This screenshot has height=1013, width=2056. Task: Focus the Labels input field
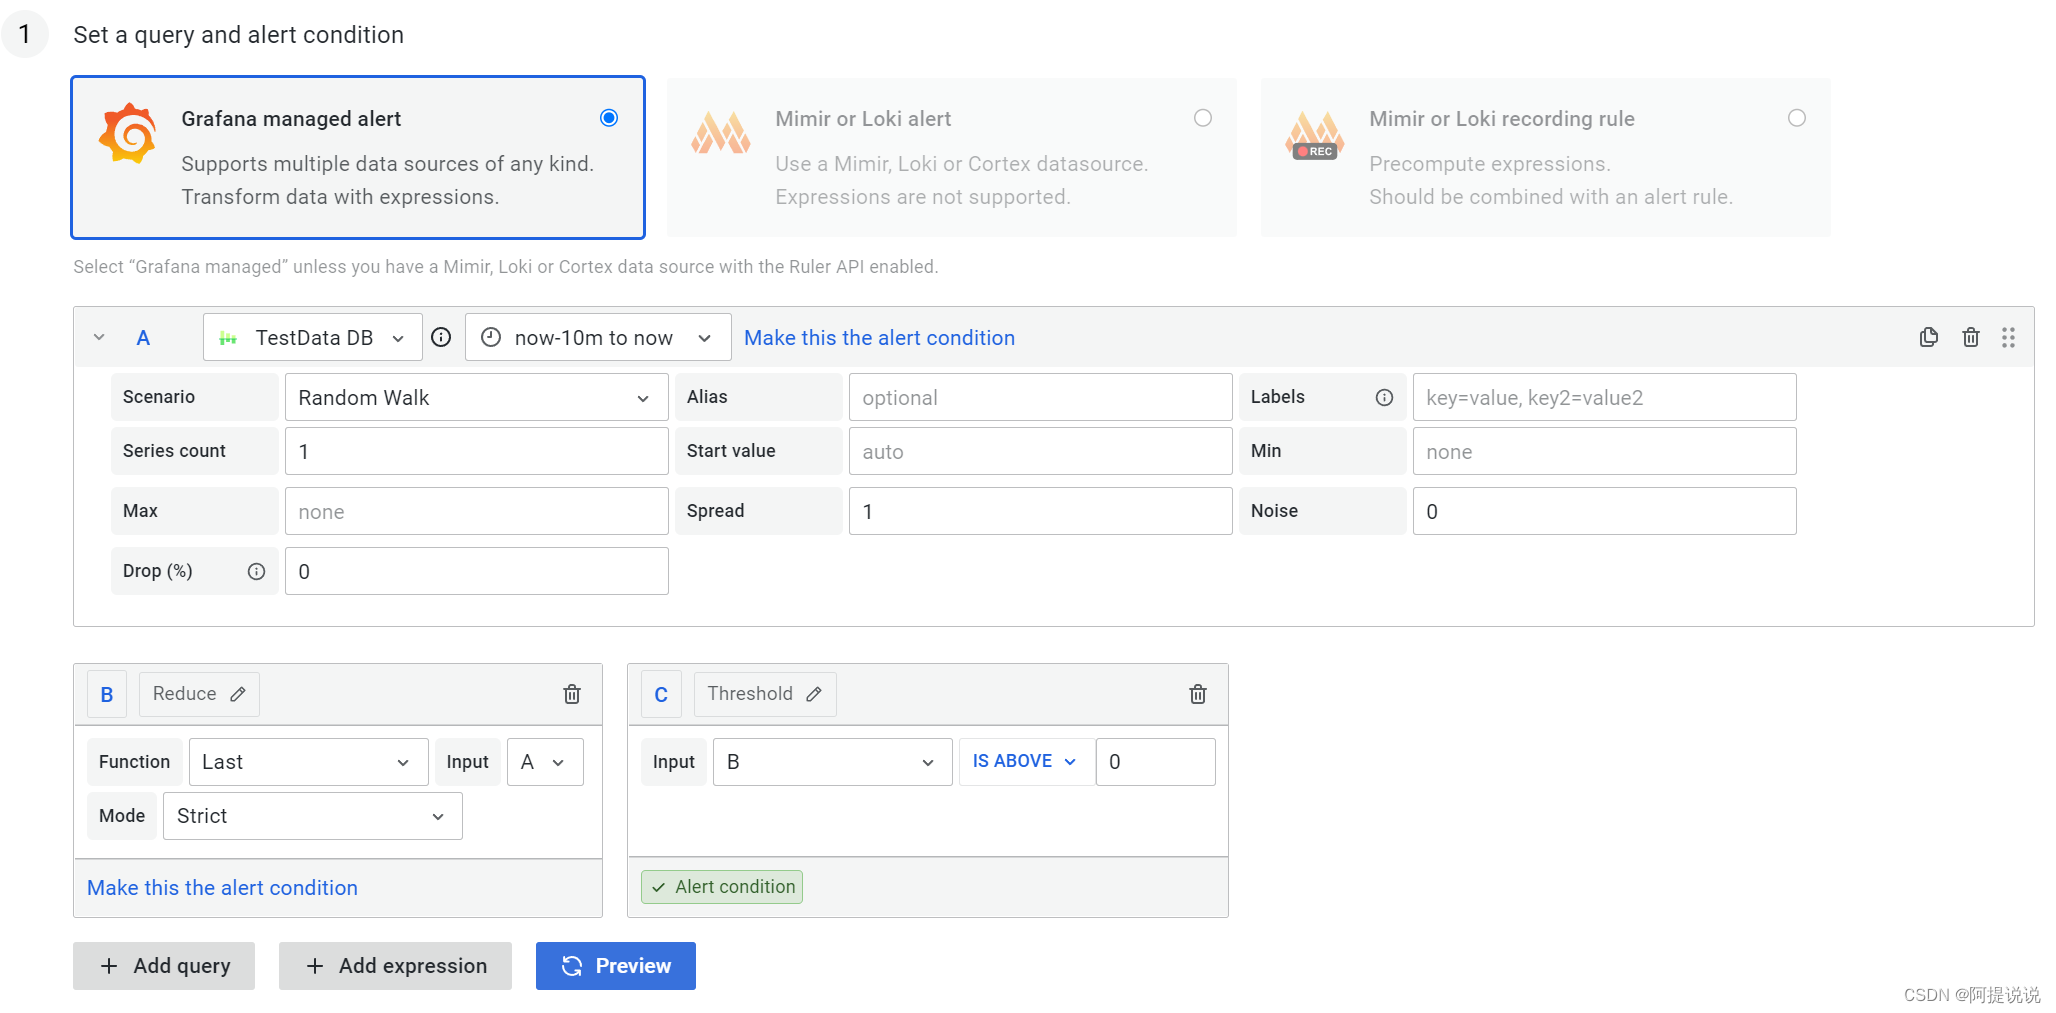click(x=1604, y=397)
